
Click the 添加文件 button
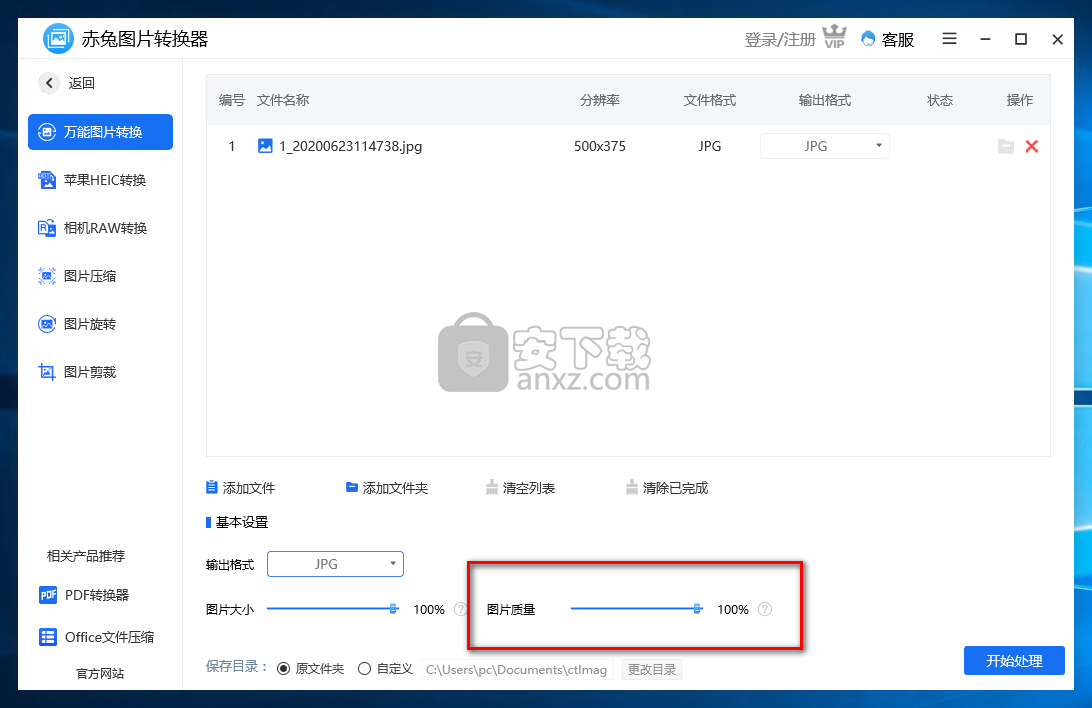[241, 488]
